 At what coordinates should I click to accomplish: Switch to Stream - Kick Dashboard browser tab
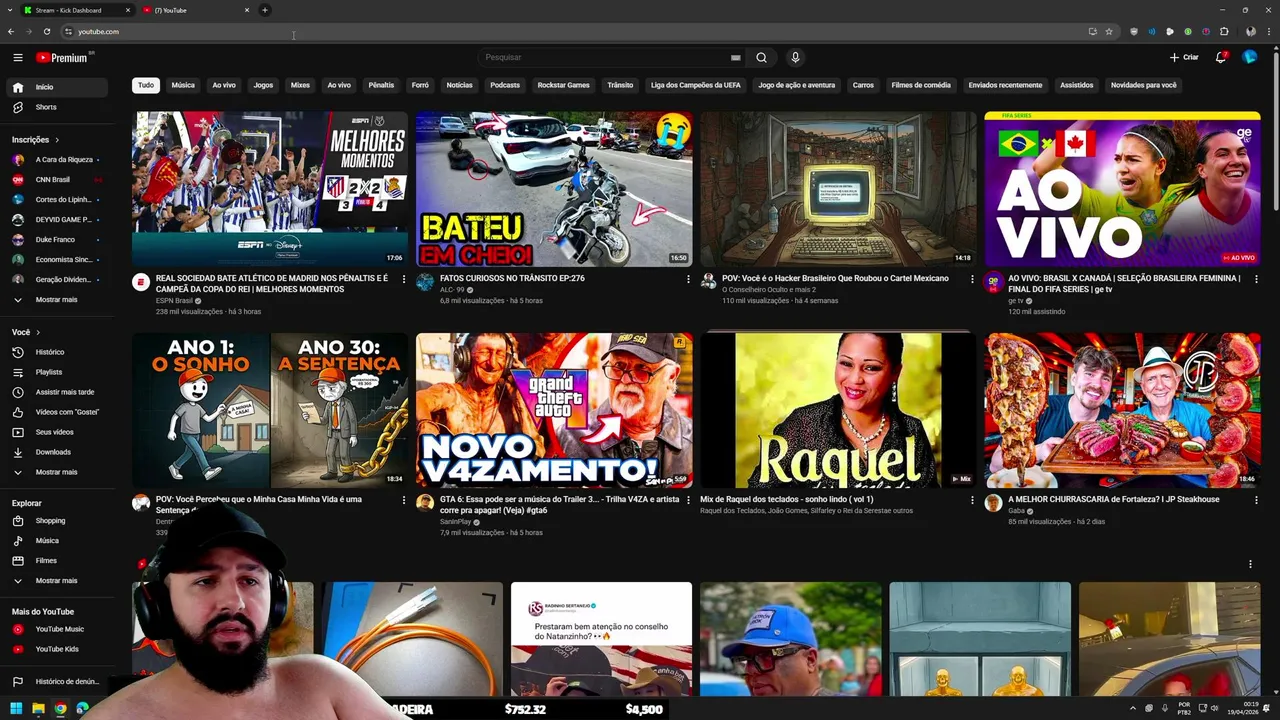(77, 10)
